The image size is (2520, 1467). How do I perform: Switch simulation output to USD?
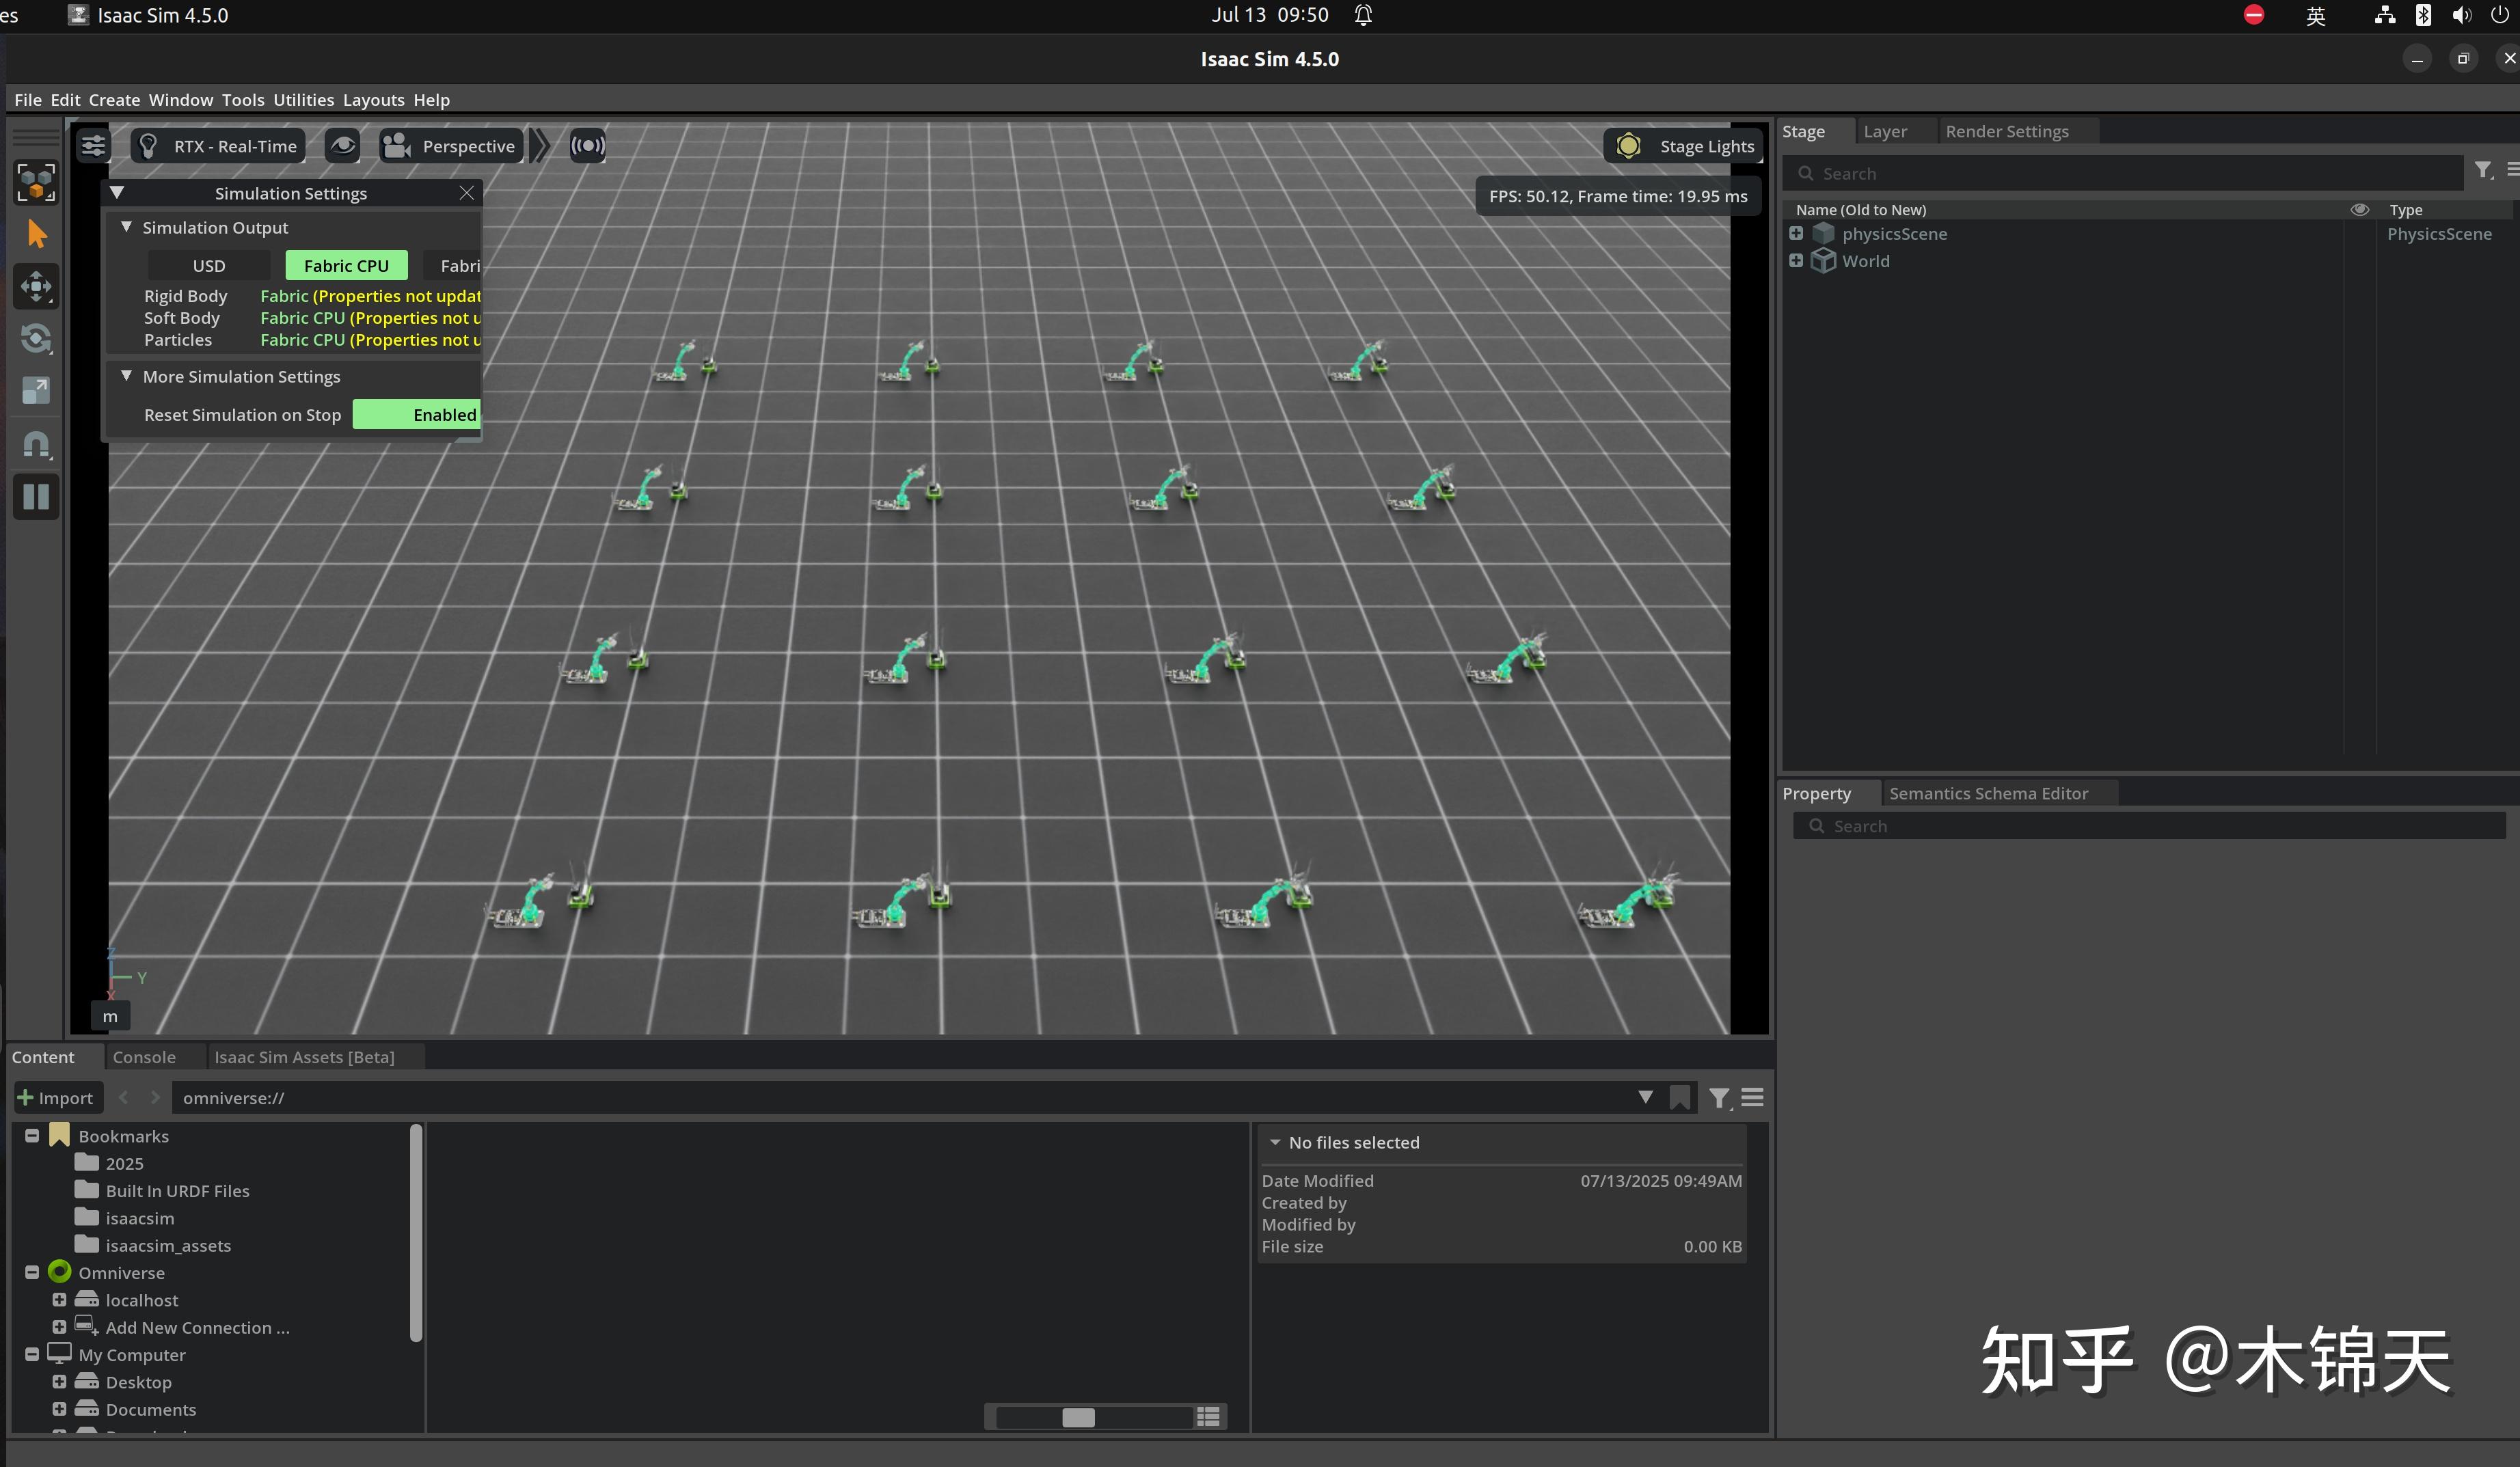tap(209, 265)
